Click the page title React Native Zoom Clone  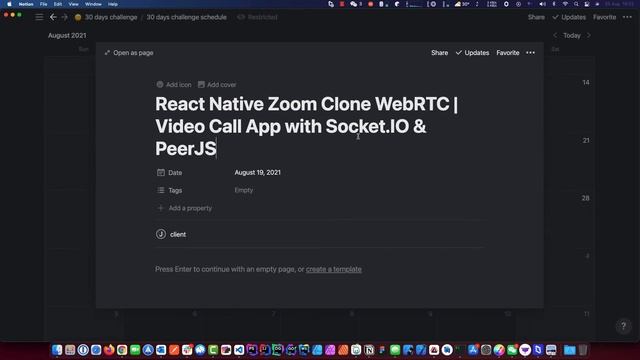point(307,126)
